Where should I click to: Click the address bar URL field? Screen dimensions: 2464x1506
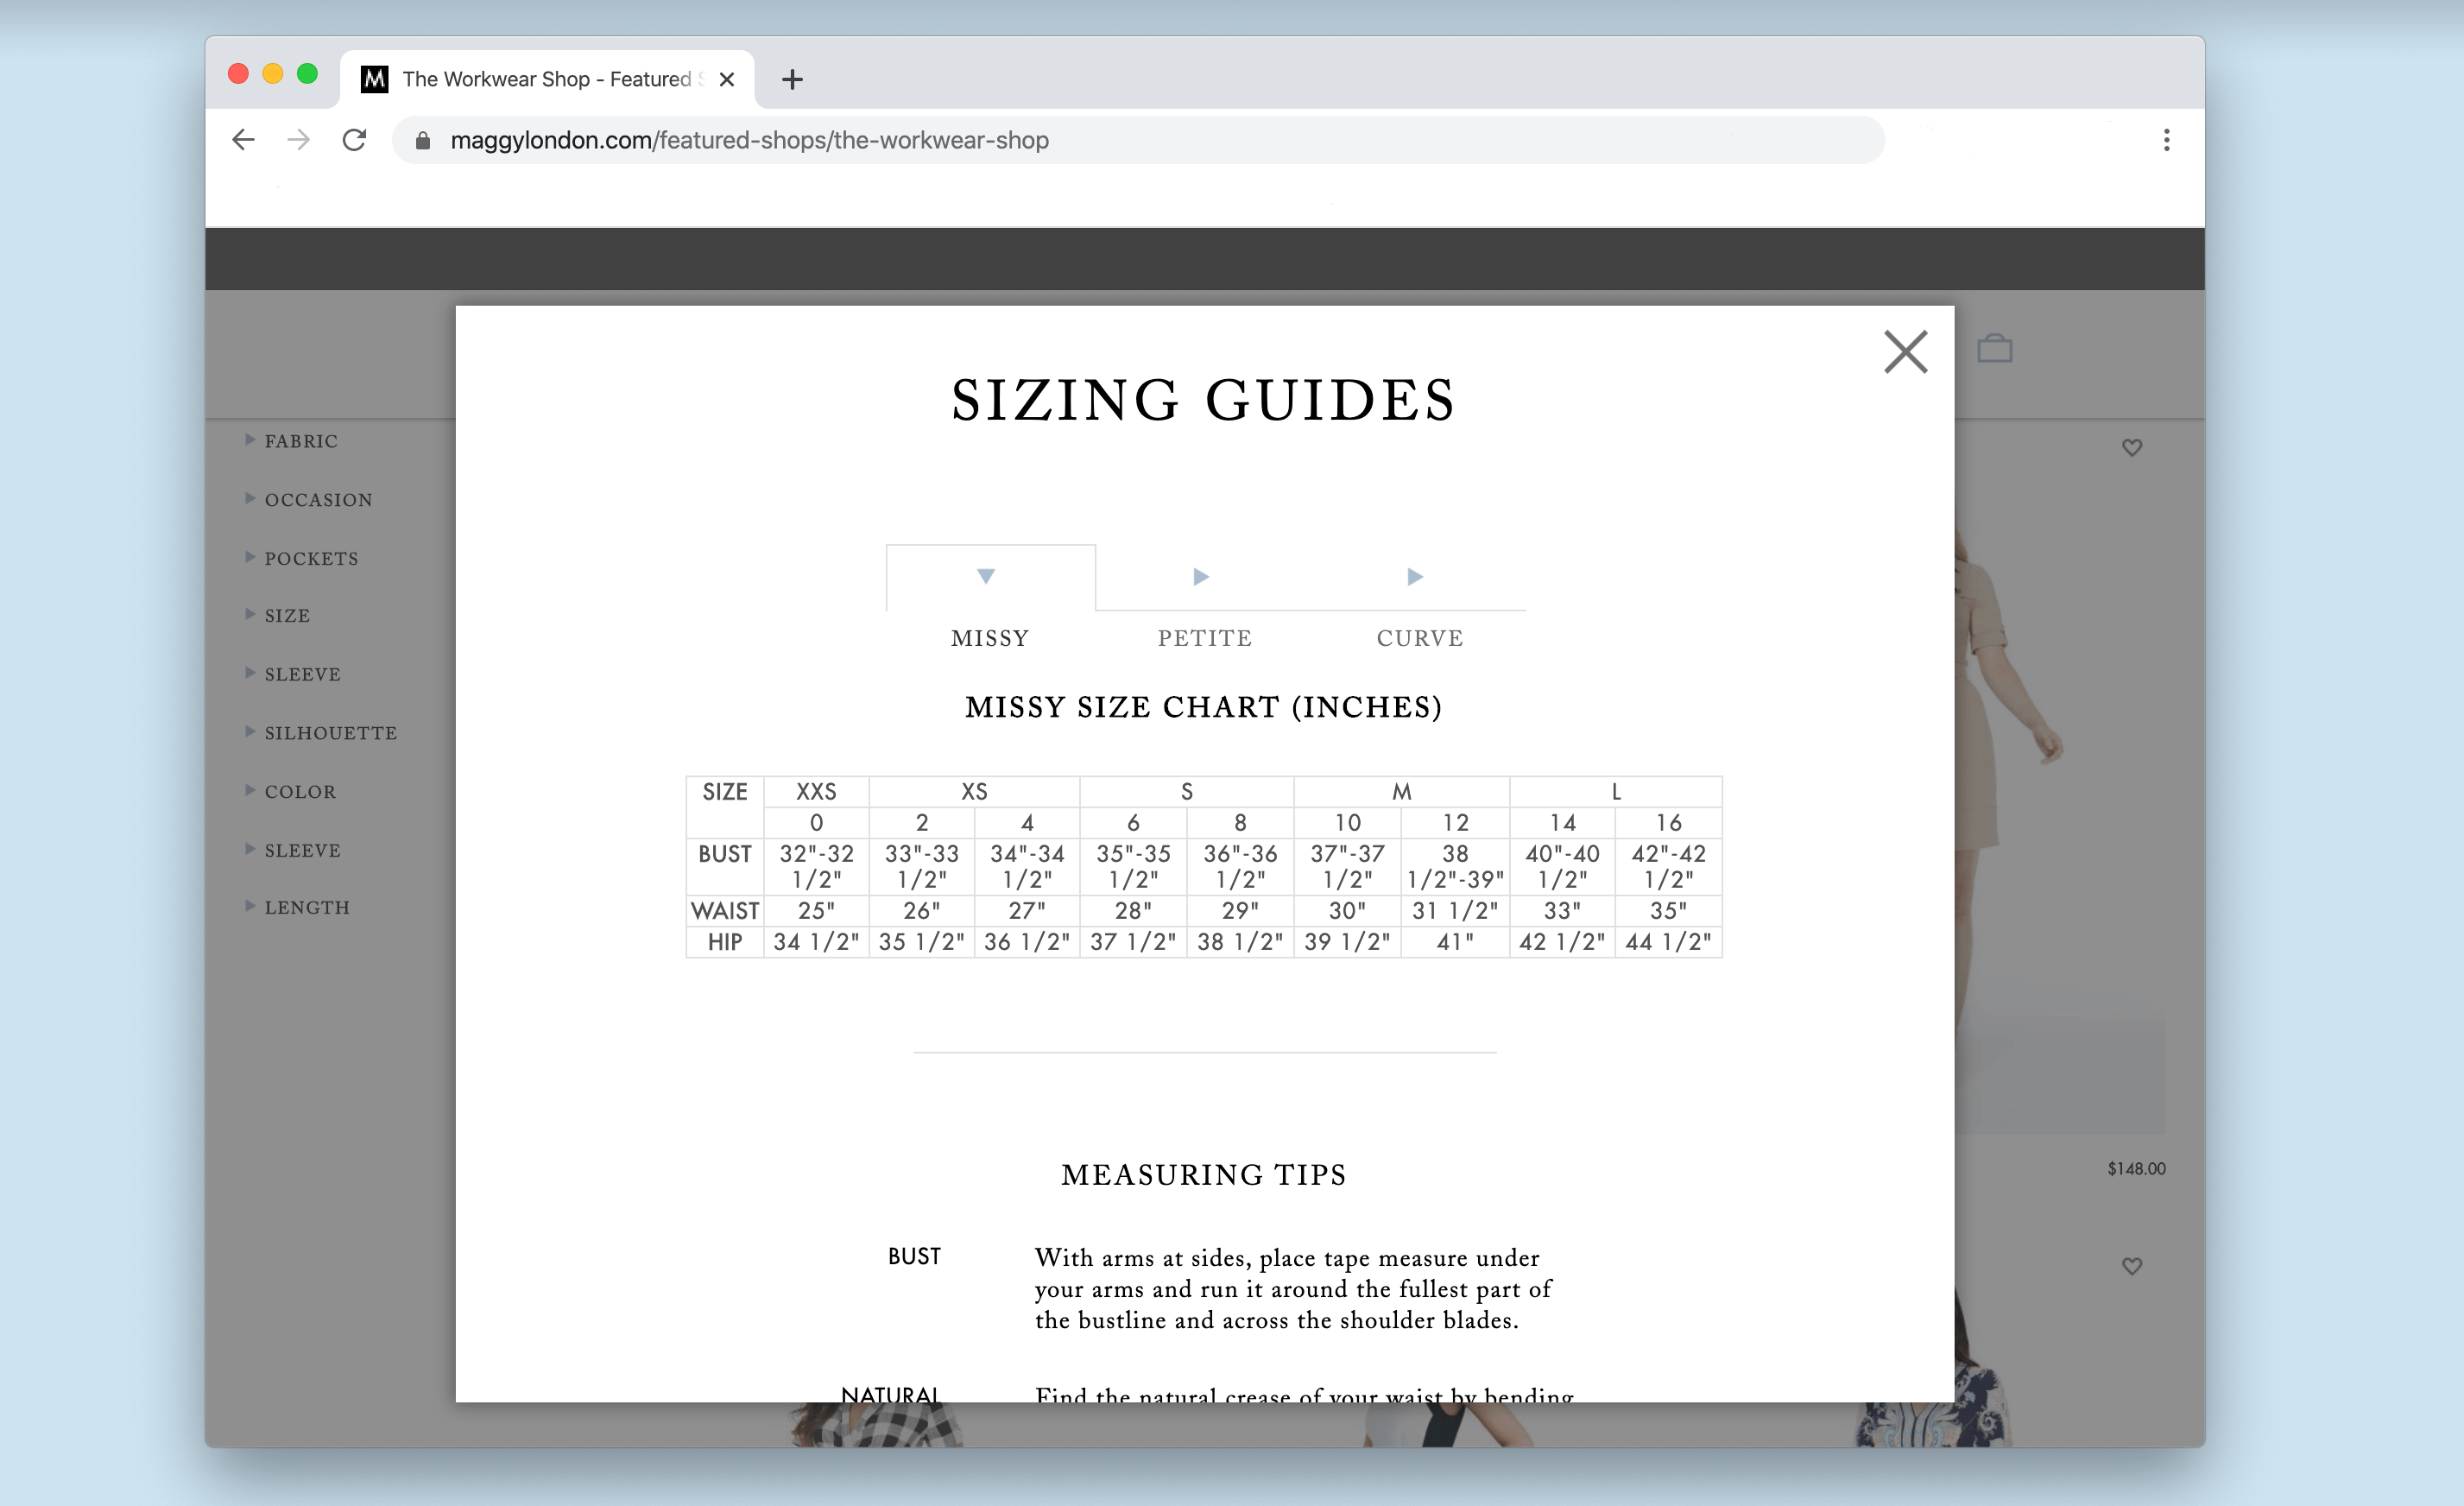[1138, 140]
